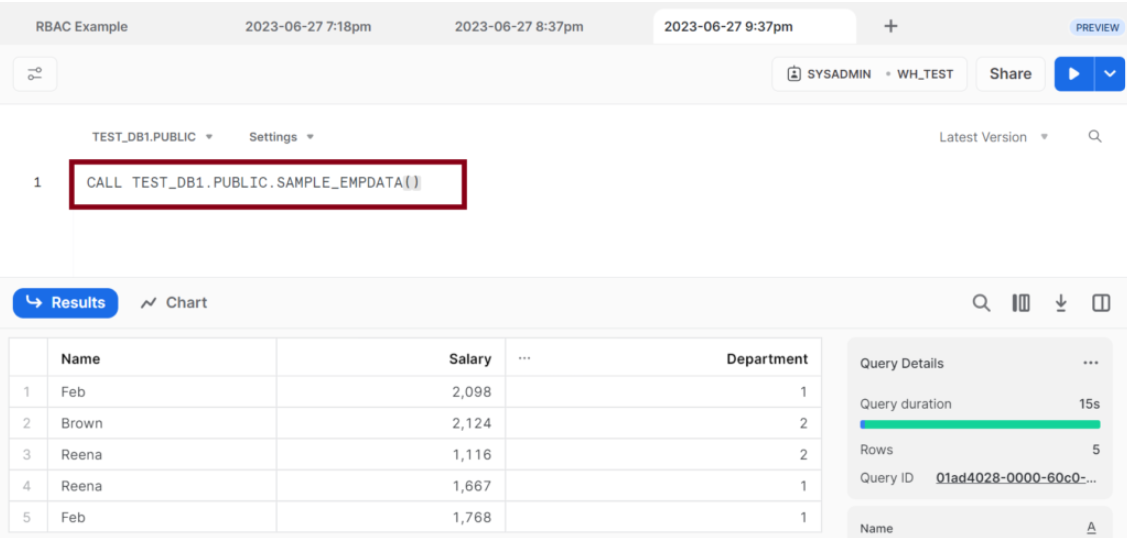Screen dimensions: 1129x538
Task: Toggle the query details side panel
Action: pos(1101,303)
